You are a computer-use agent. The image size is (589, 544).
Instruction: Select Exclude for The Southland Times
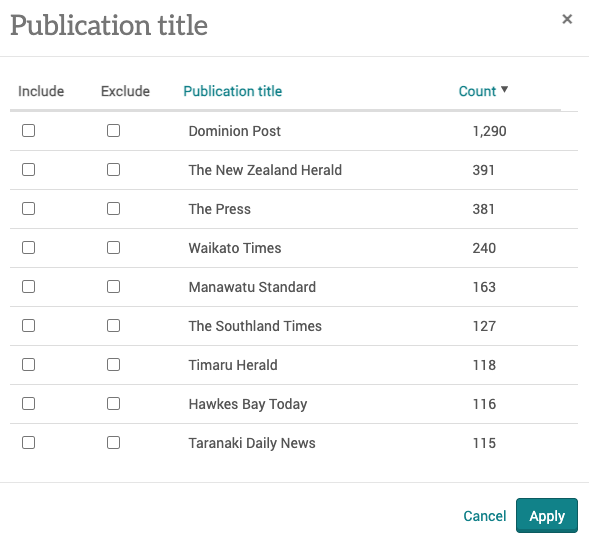(113, 326)
